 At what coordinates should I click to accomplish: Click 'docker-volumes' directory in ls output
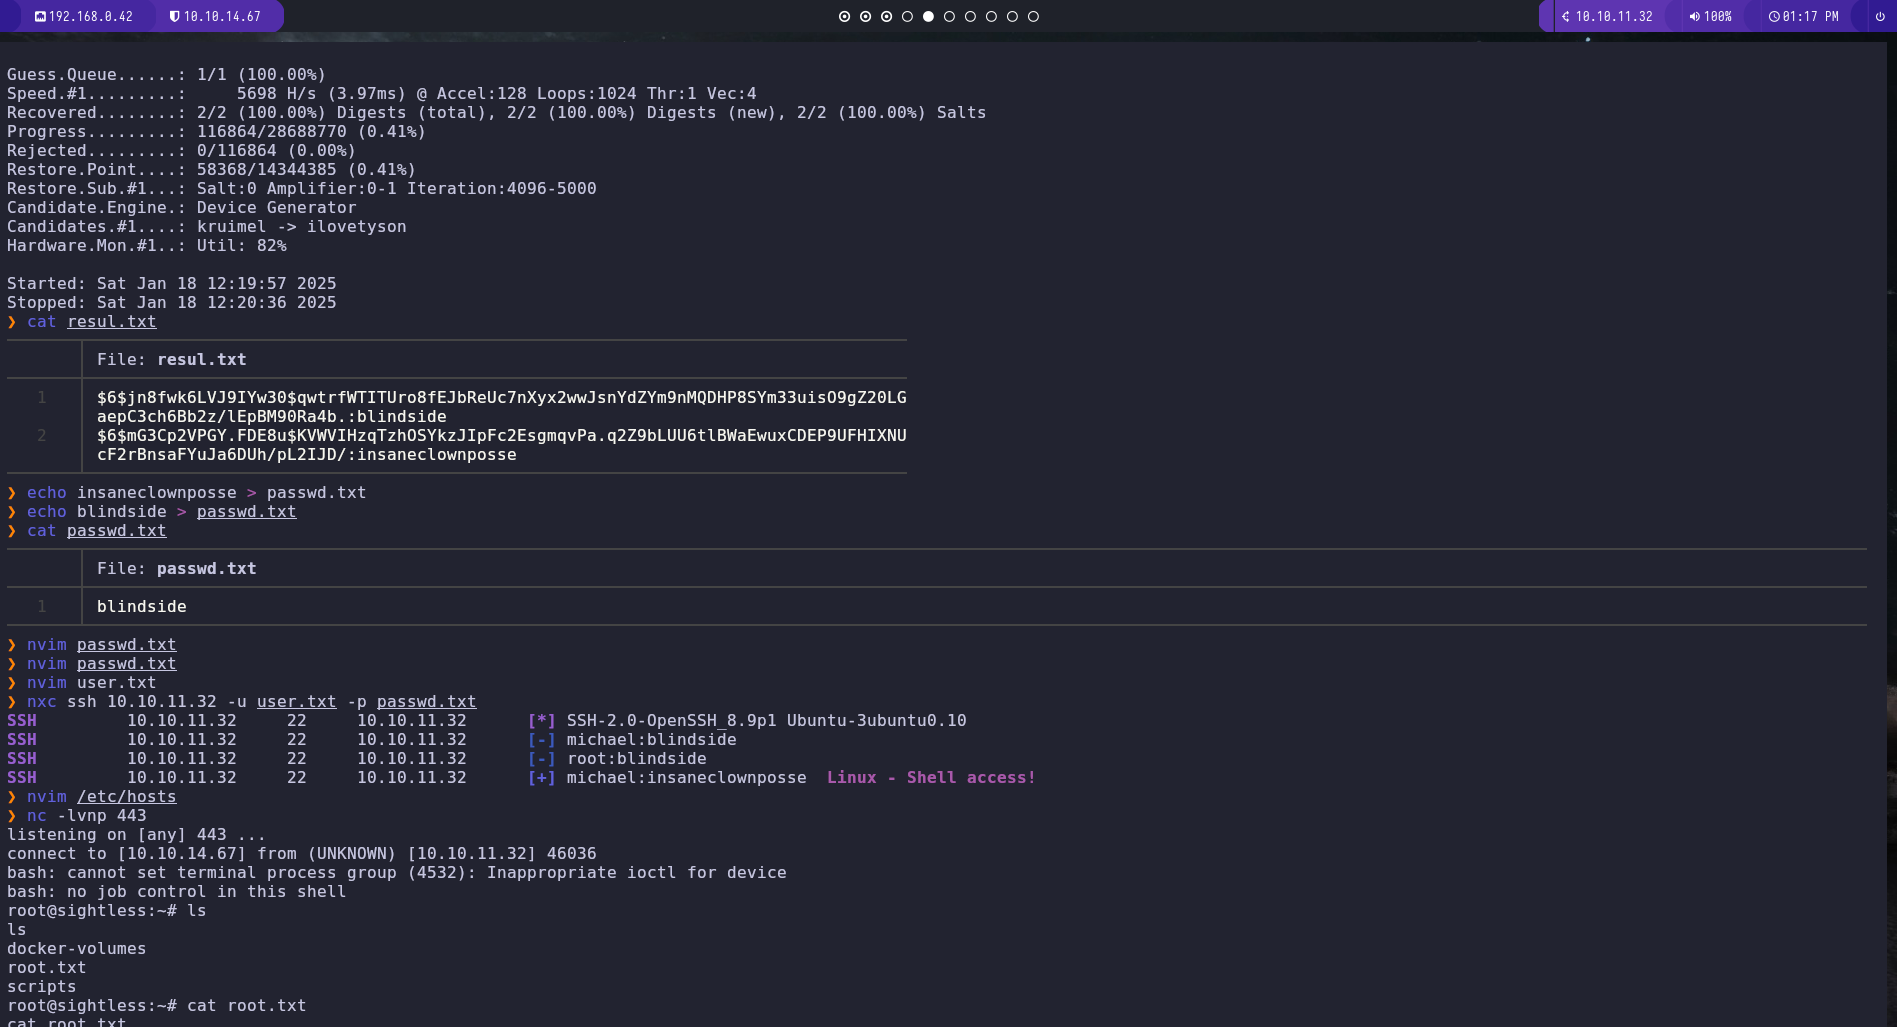pos(77,949)
